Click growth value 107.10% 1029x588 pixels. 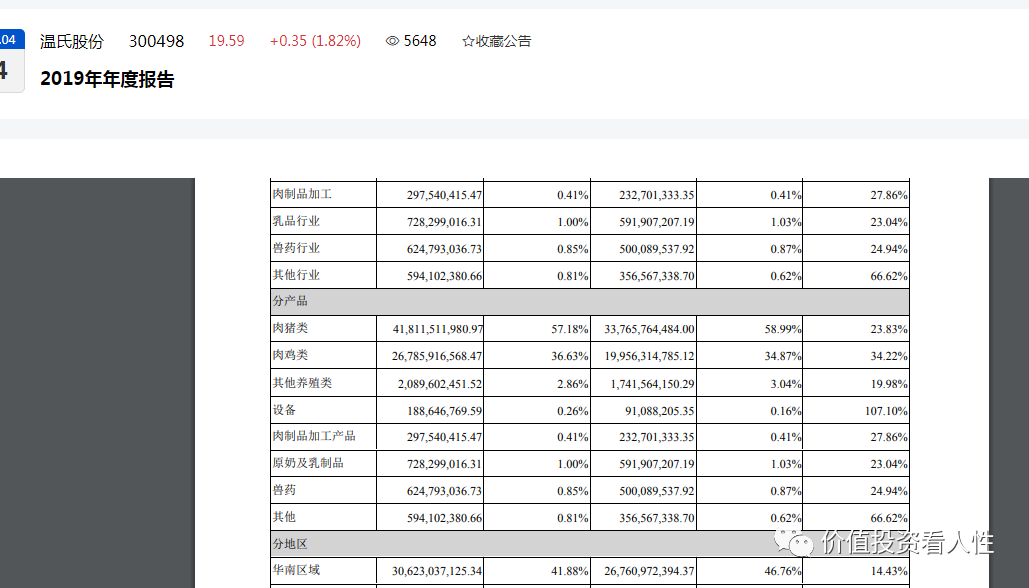point(887,411)
